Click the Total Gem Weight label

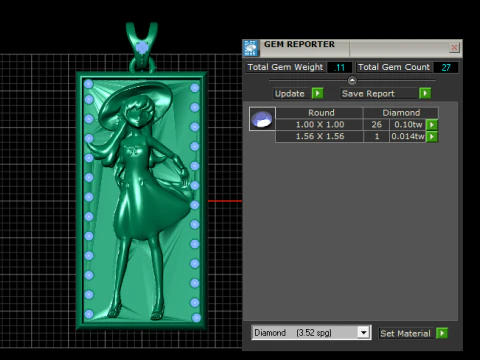(x=285, y=67)
